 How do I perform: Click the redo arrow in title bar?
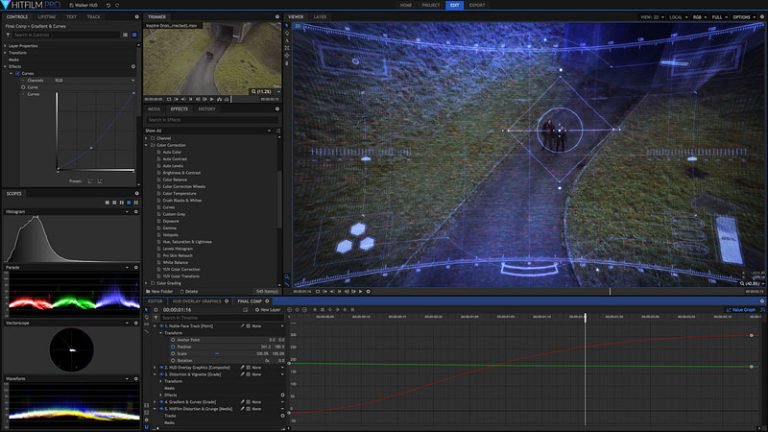[x=117, y=5]
